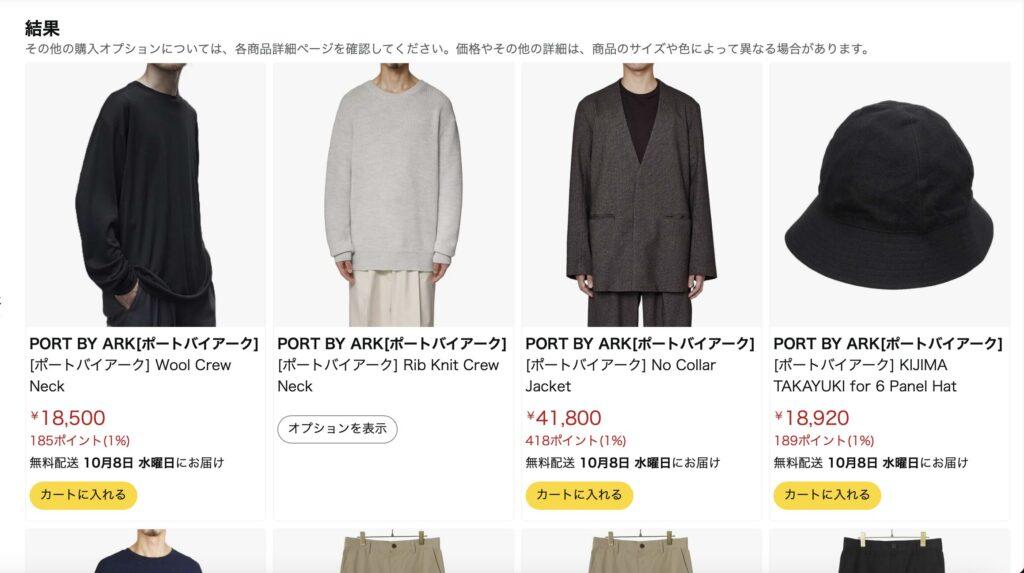Open the Wool Crew Neck title link
The height and width of the screenshot is (573, 1024).
coord(130,376)
